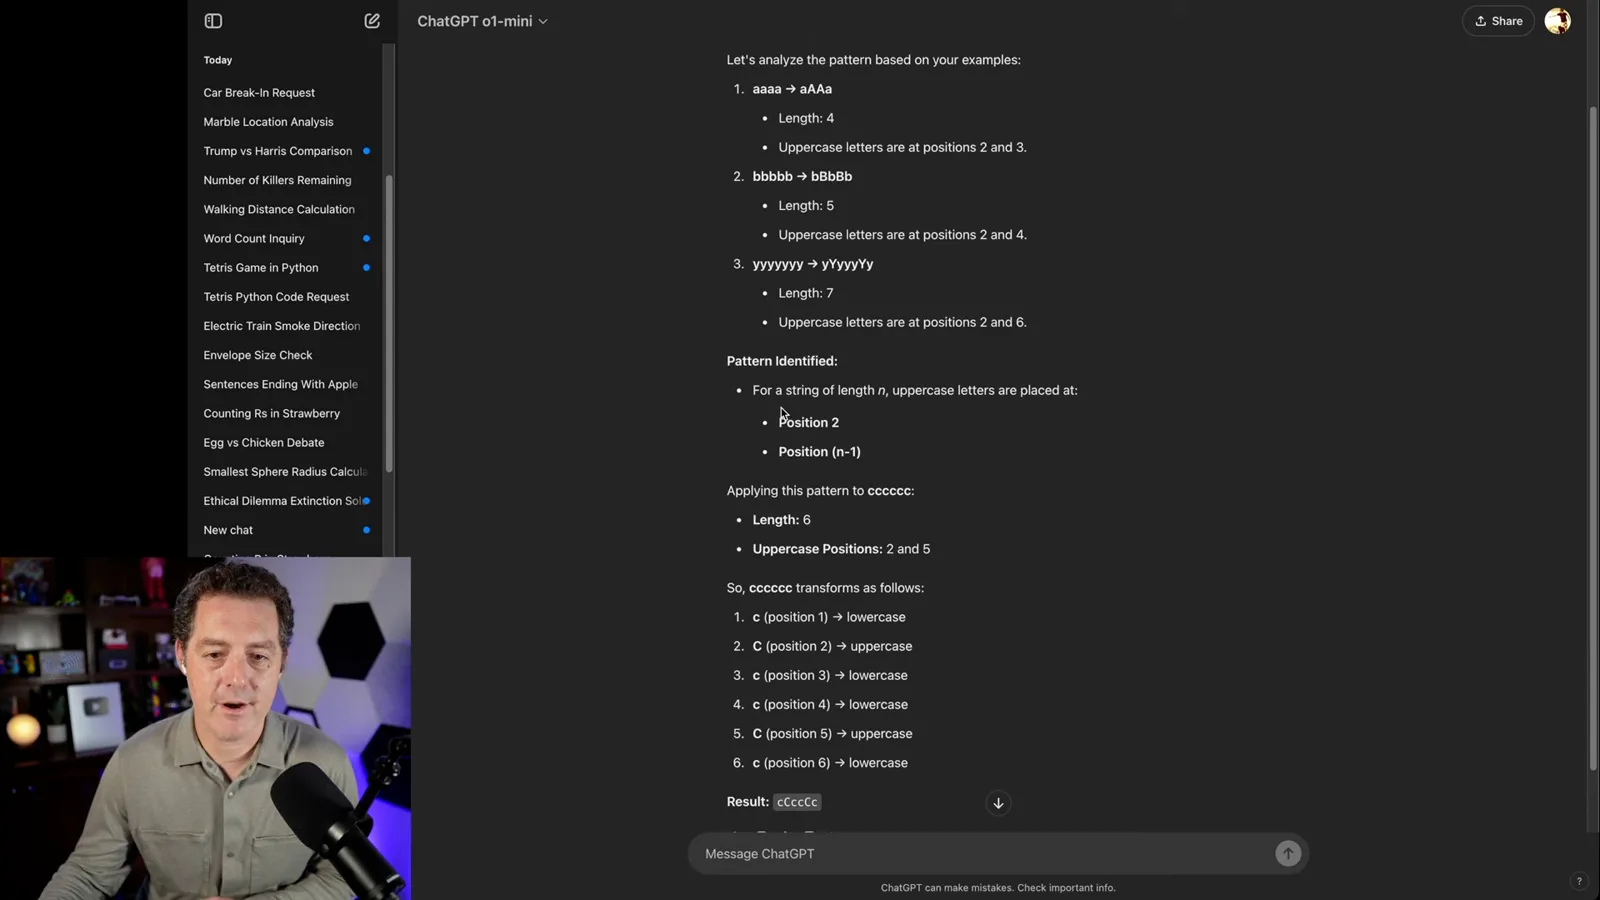Open Smallest Sphere Radius Calculation chat

tap(285, 471)
